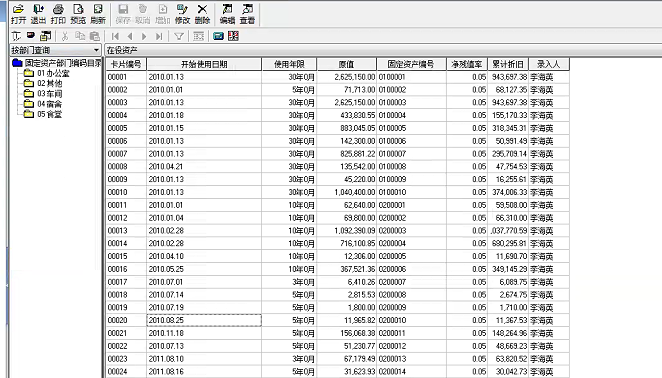The width and height of the screenshot is (662, 378).
Task: Click the 打开 (Open) toolbar icon
Action: (x=18, y=14)
